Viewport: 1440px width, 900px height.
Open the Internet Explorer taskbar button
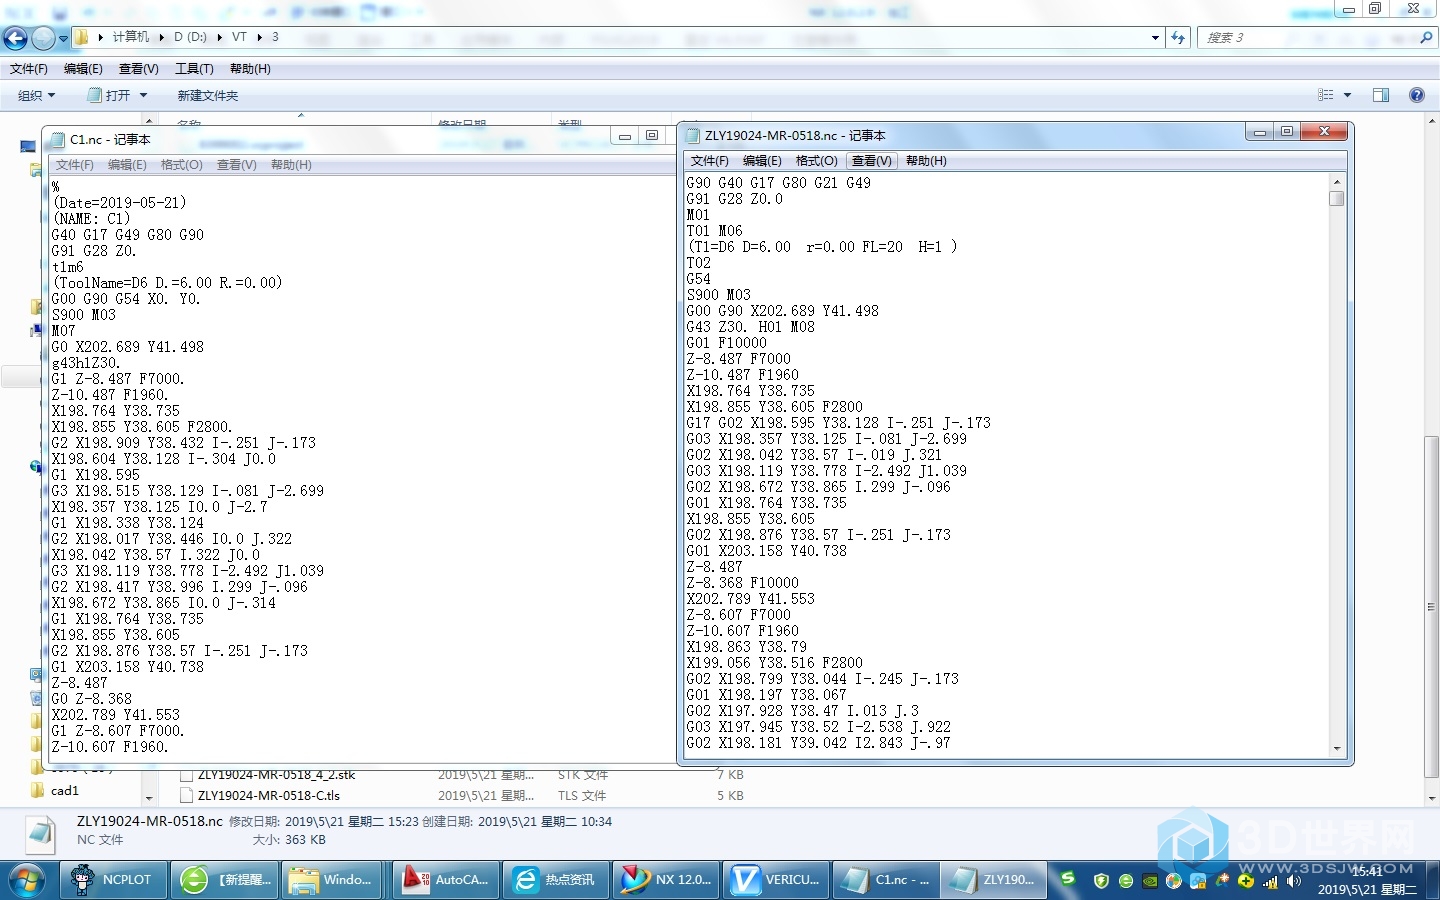point(555,880)
